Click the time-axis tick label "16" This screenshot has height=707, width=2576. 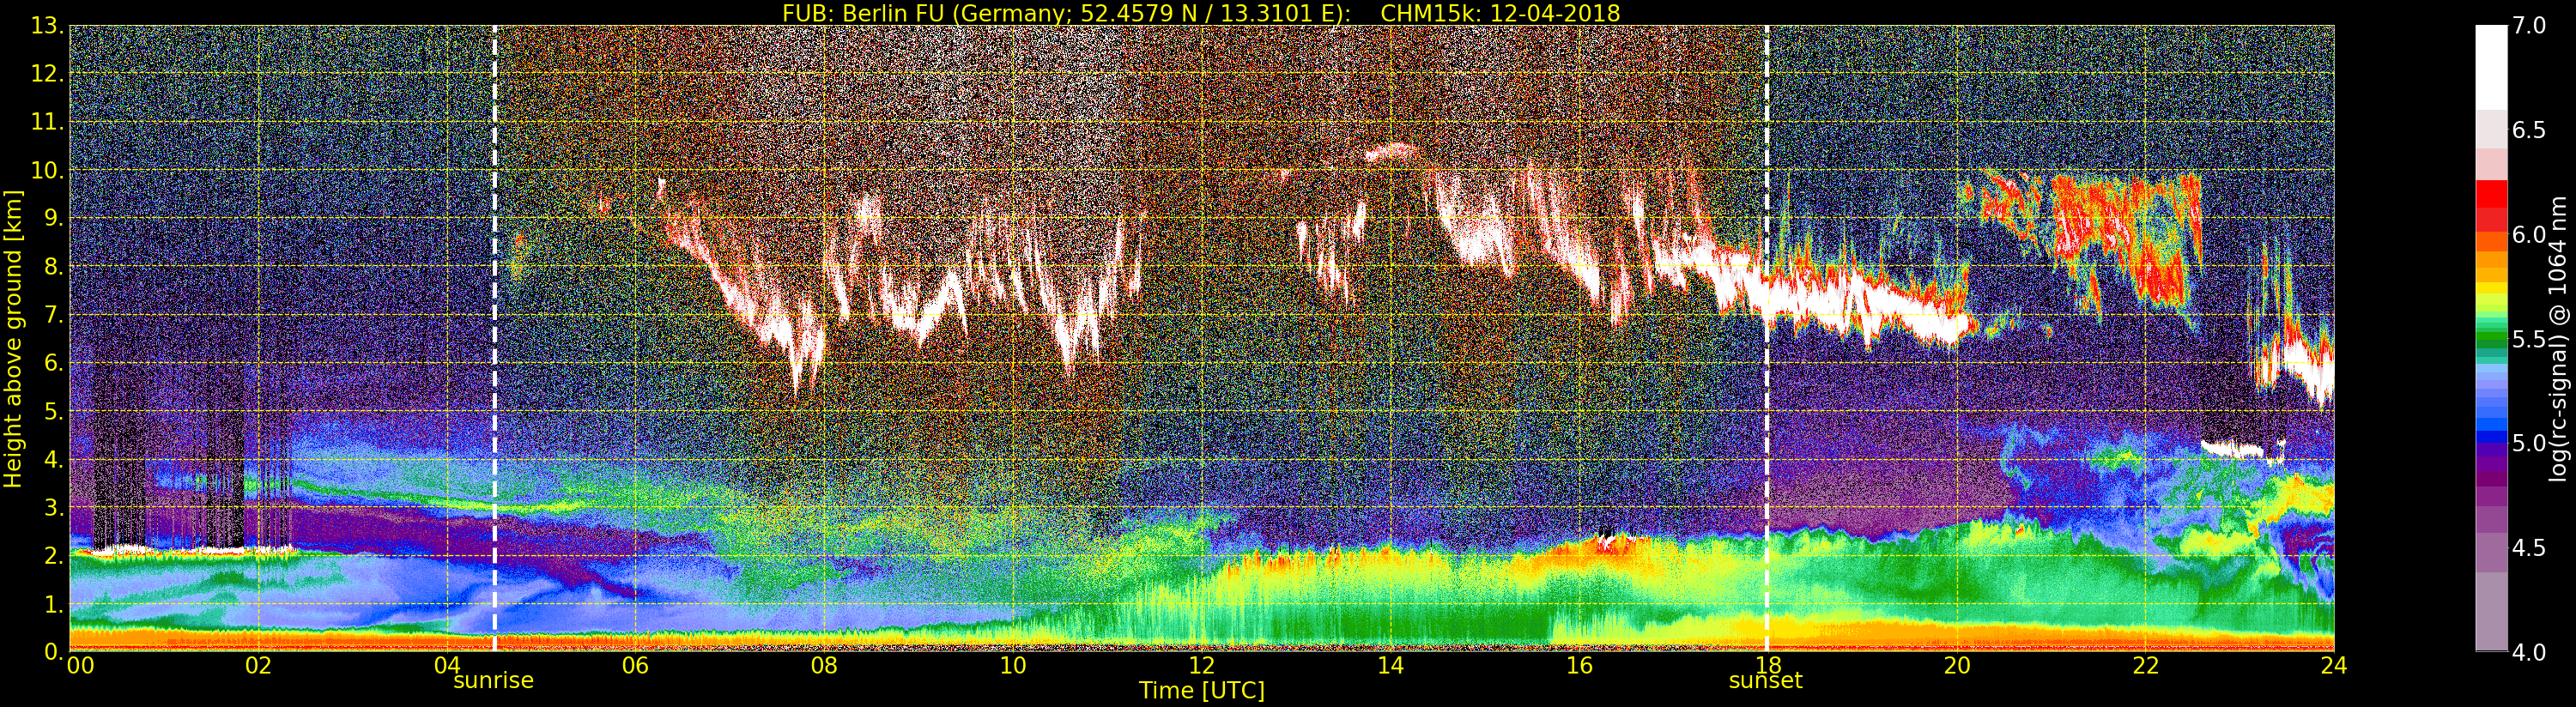point(1579,665)
